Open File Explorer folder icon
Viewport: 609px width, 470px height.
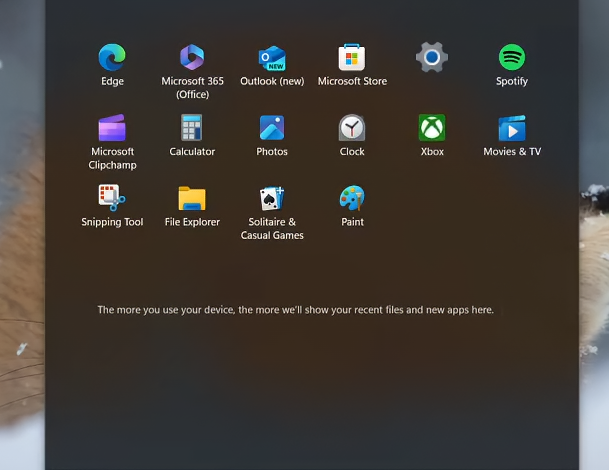click(192, 198)
